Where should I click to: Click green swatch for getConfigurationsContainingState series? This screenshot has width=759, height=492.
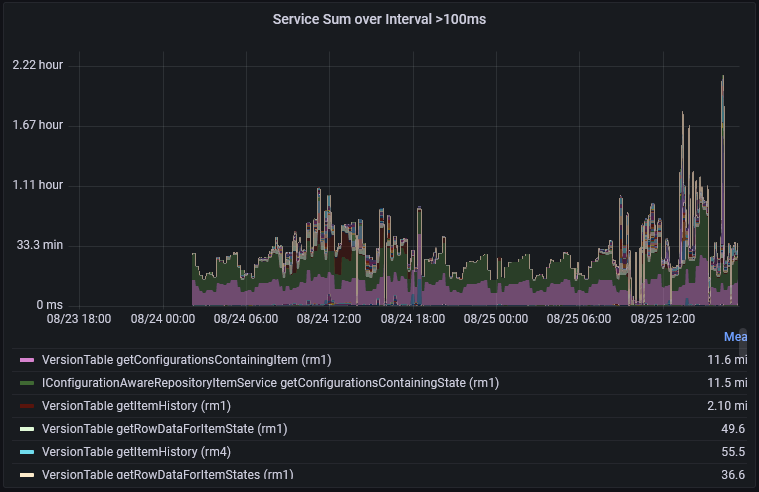[27, 383]
